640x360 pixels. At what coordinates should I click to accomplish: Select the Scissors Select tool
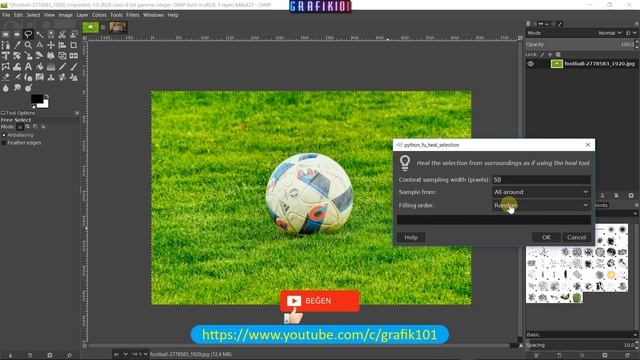click(x=62, y=34)
